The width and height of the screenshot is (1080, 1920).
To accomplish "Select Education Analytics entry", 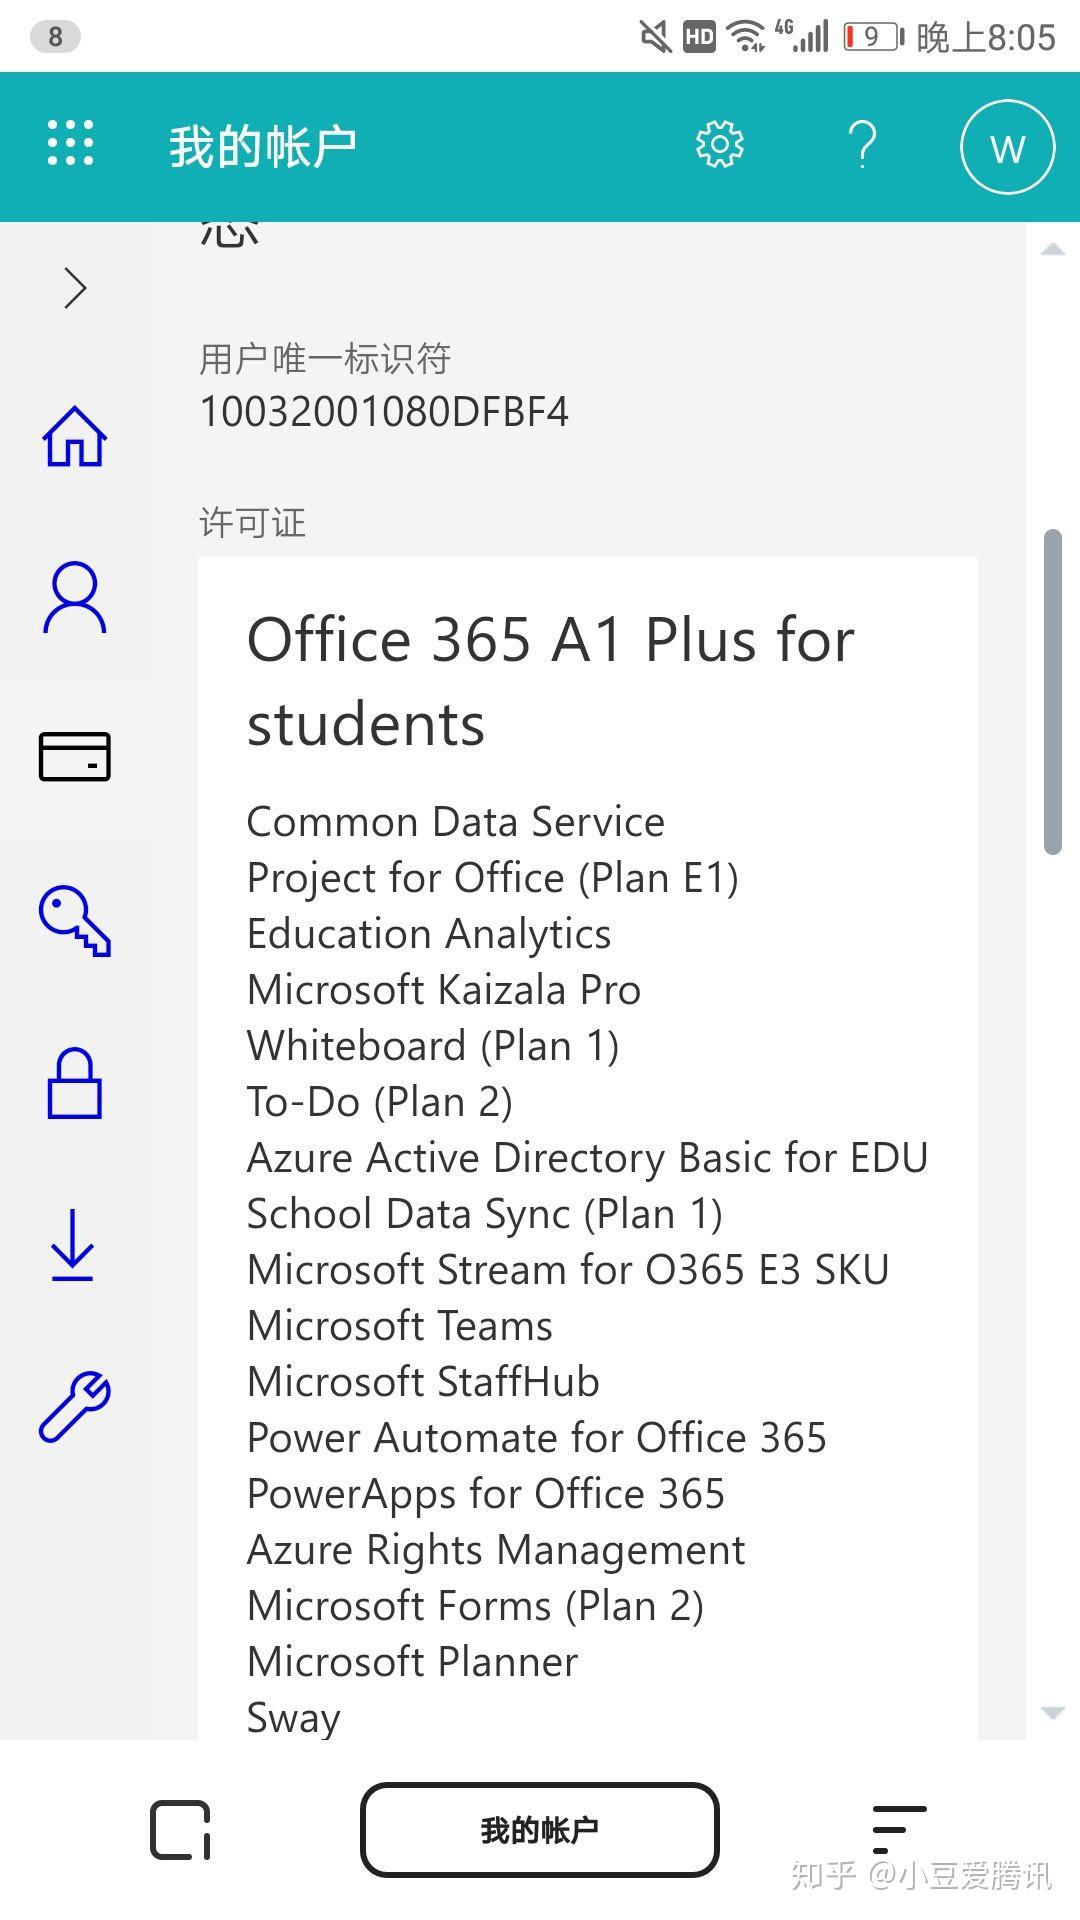I will pos(429,934).
